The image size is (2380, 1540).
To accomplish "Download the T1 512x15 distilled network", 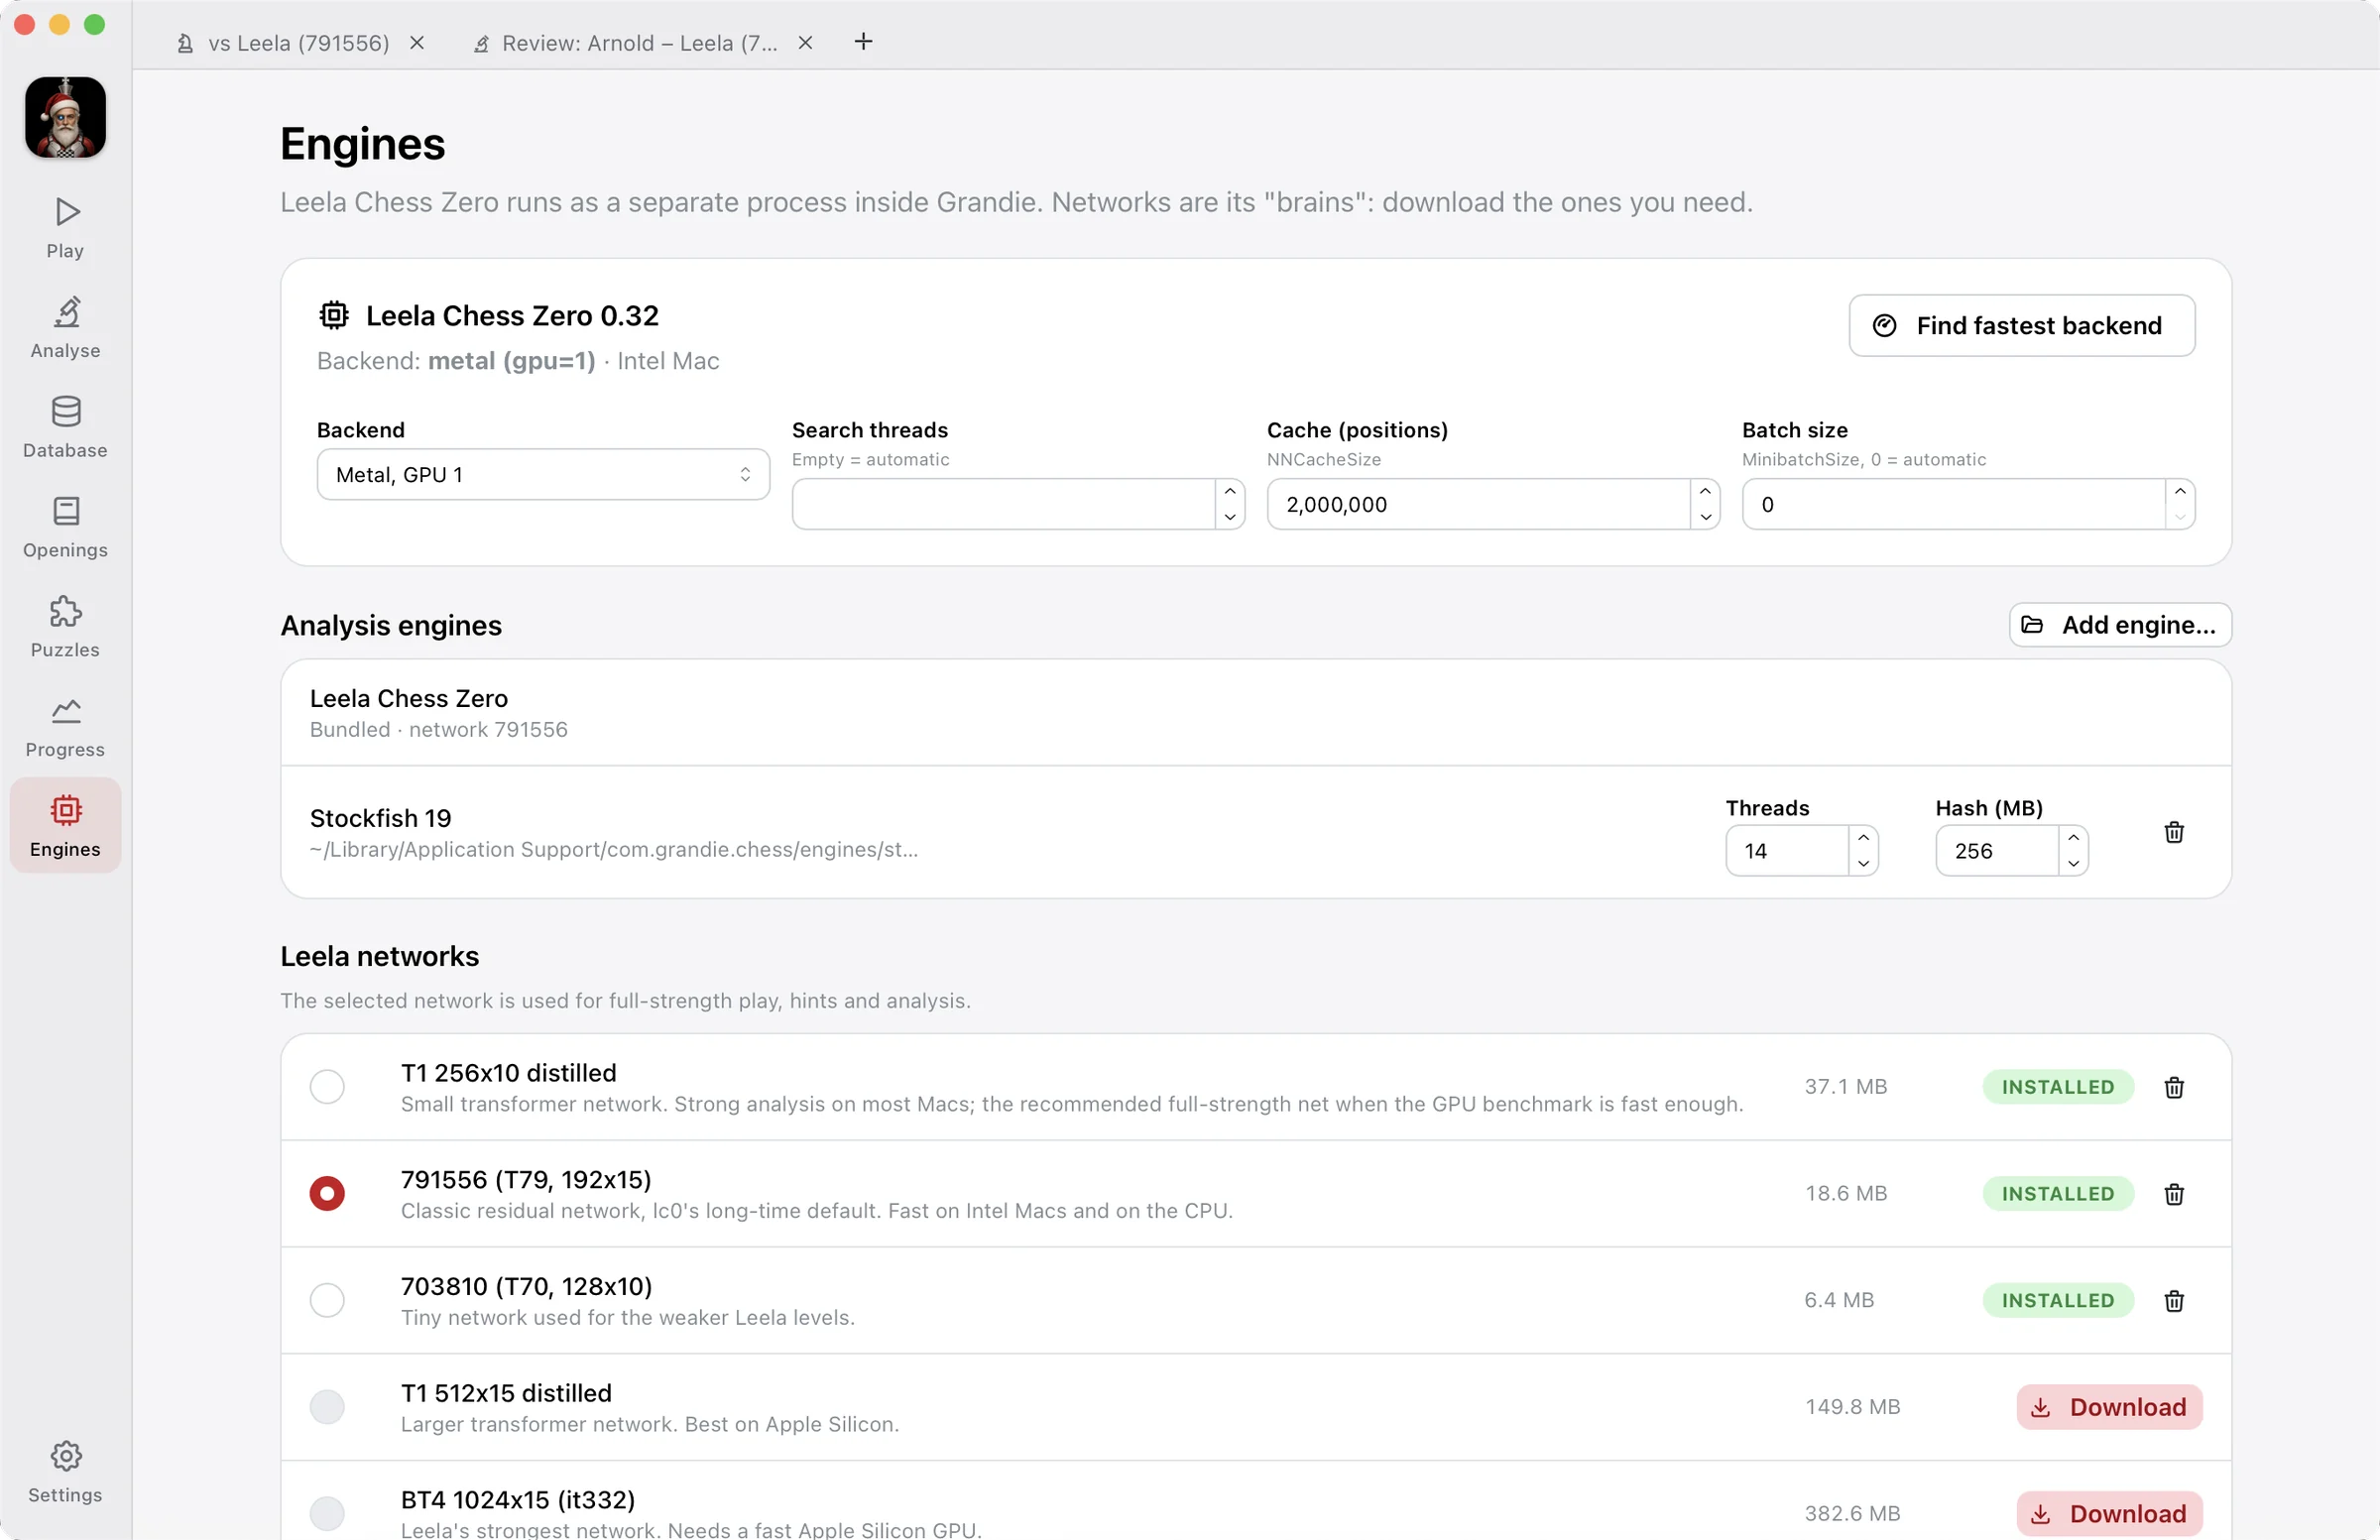I will 2109,1407.
